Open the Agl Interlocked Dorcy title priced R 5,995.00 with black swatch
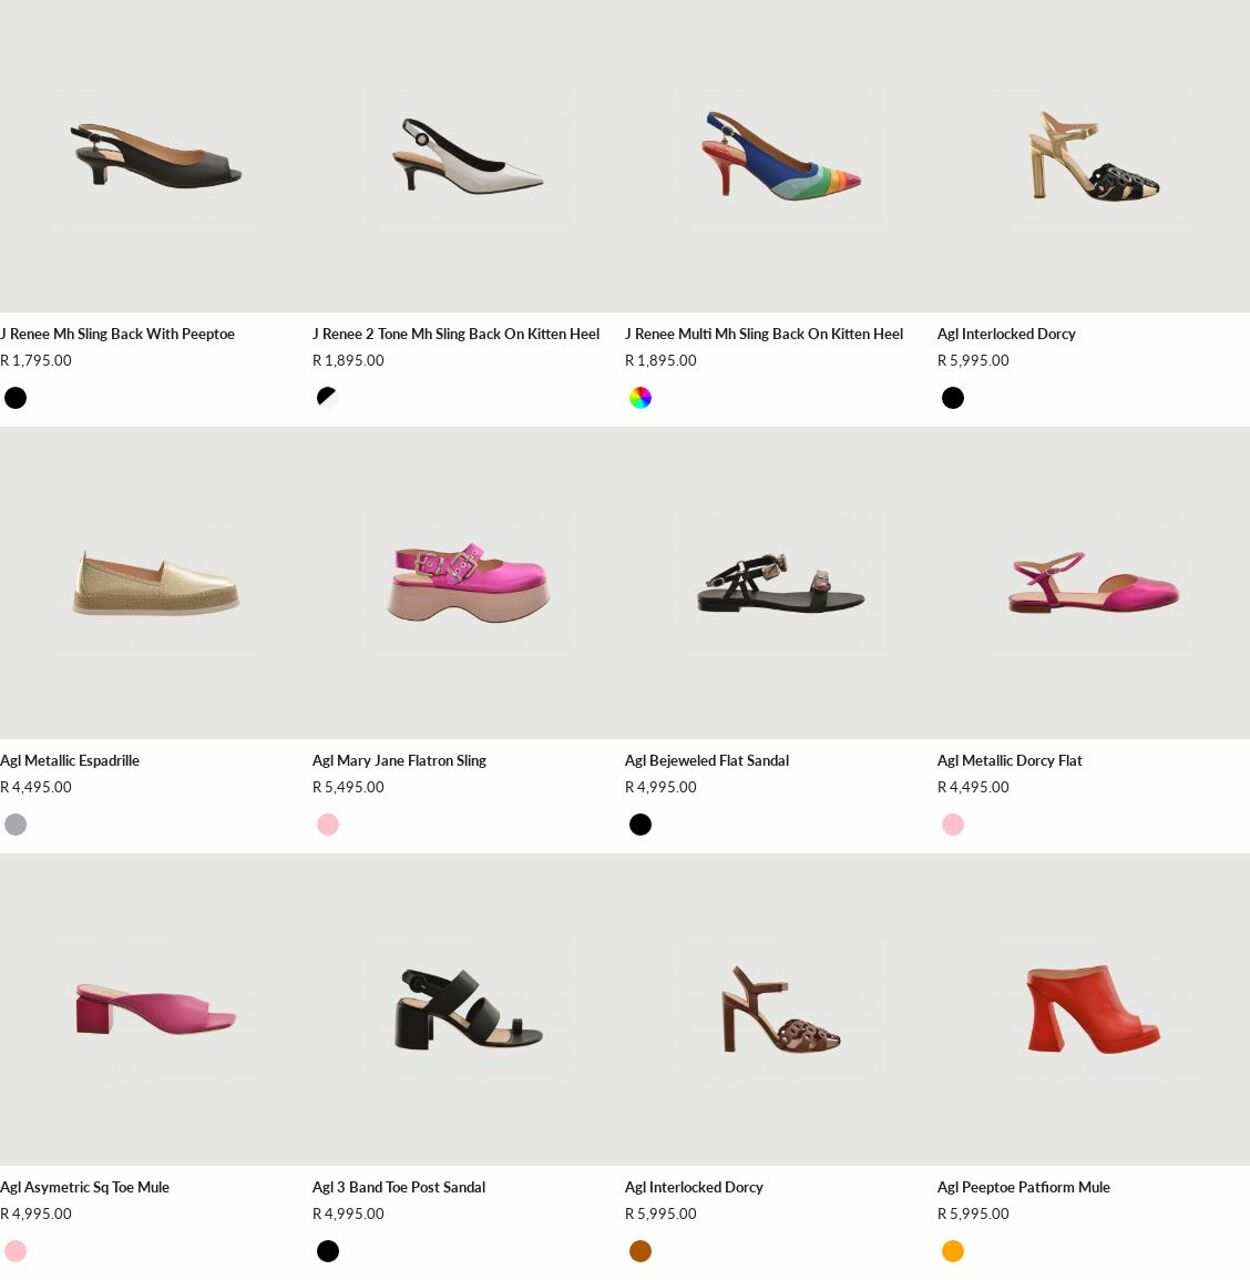 click(x=1006, y=334)
